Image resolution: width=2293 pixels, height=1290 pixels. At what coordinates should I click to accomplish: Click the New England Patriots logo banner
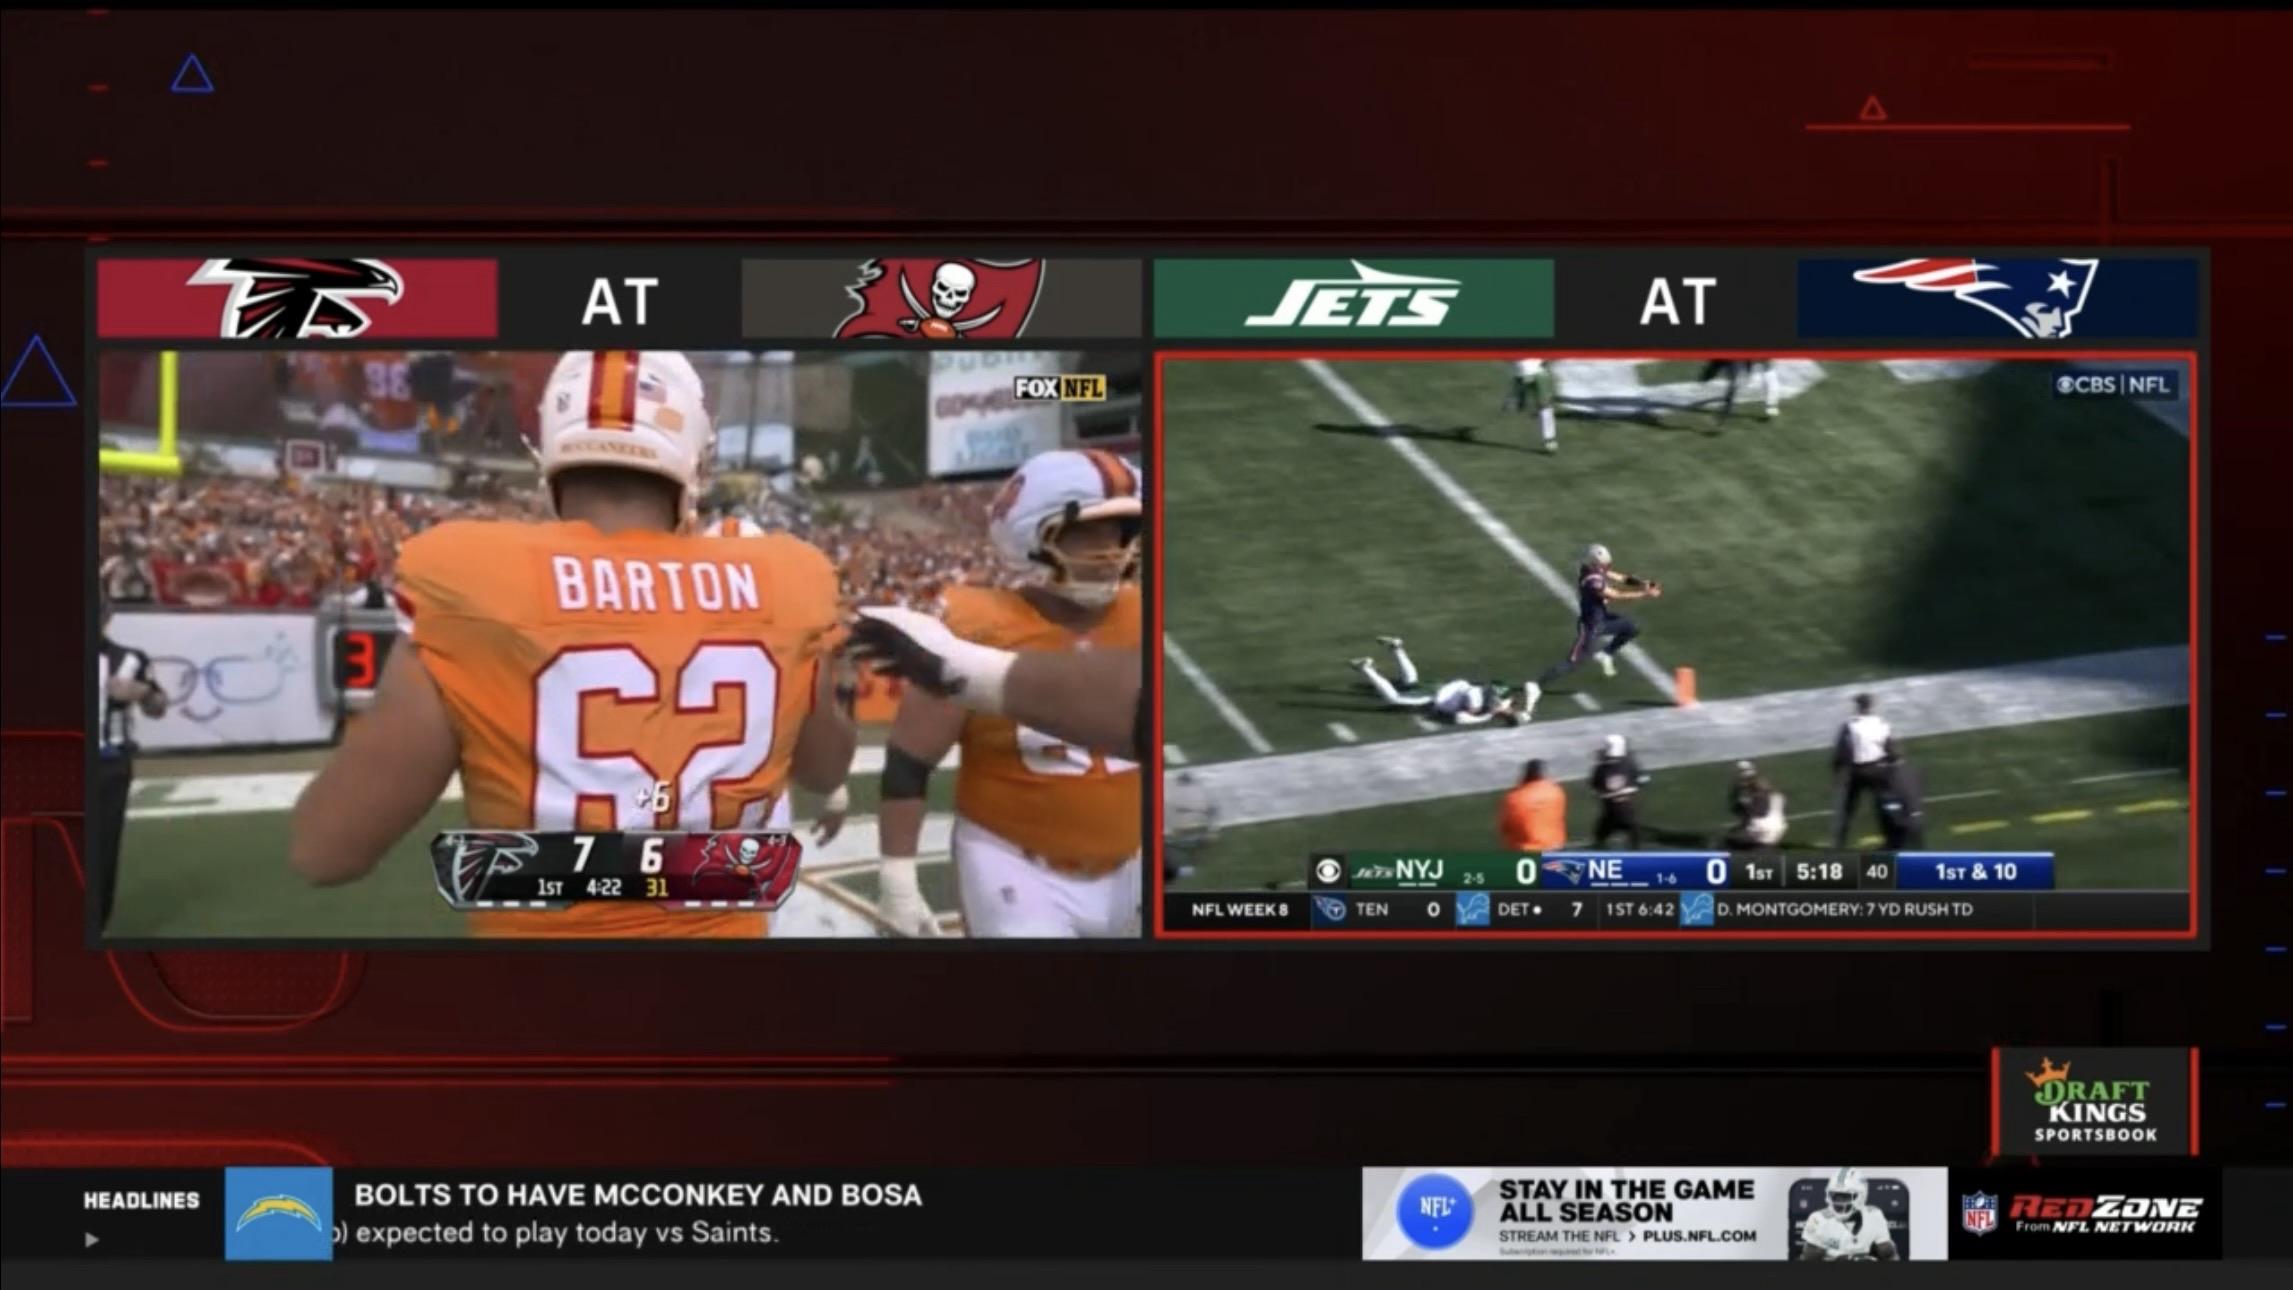pos(1997,298)
